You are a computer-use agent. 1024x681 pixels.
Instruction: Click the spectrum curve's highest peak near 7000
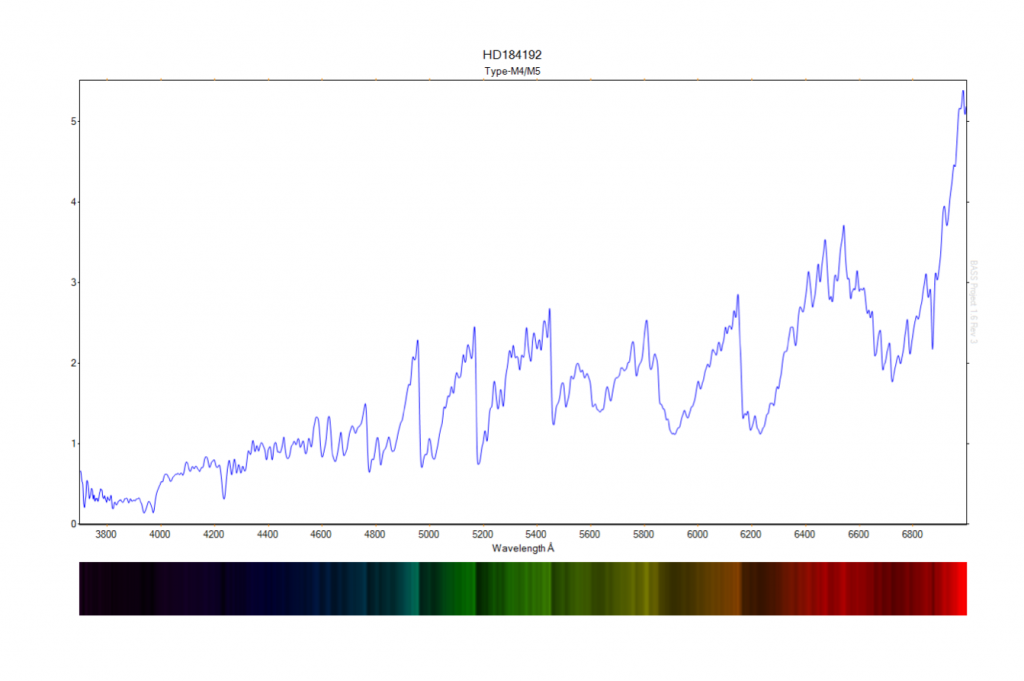click(963, 92)
